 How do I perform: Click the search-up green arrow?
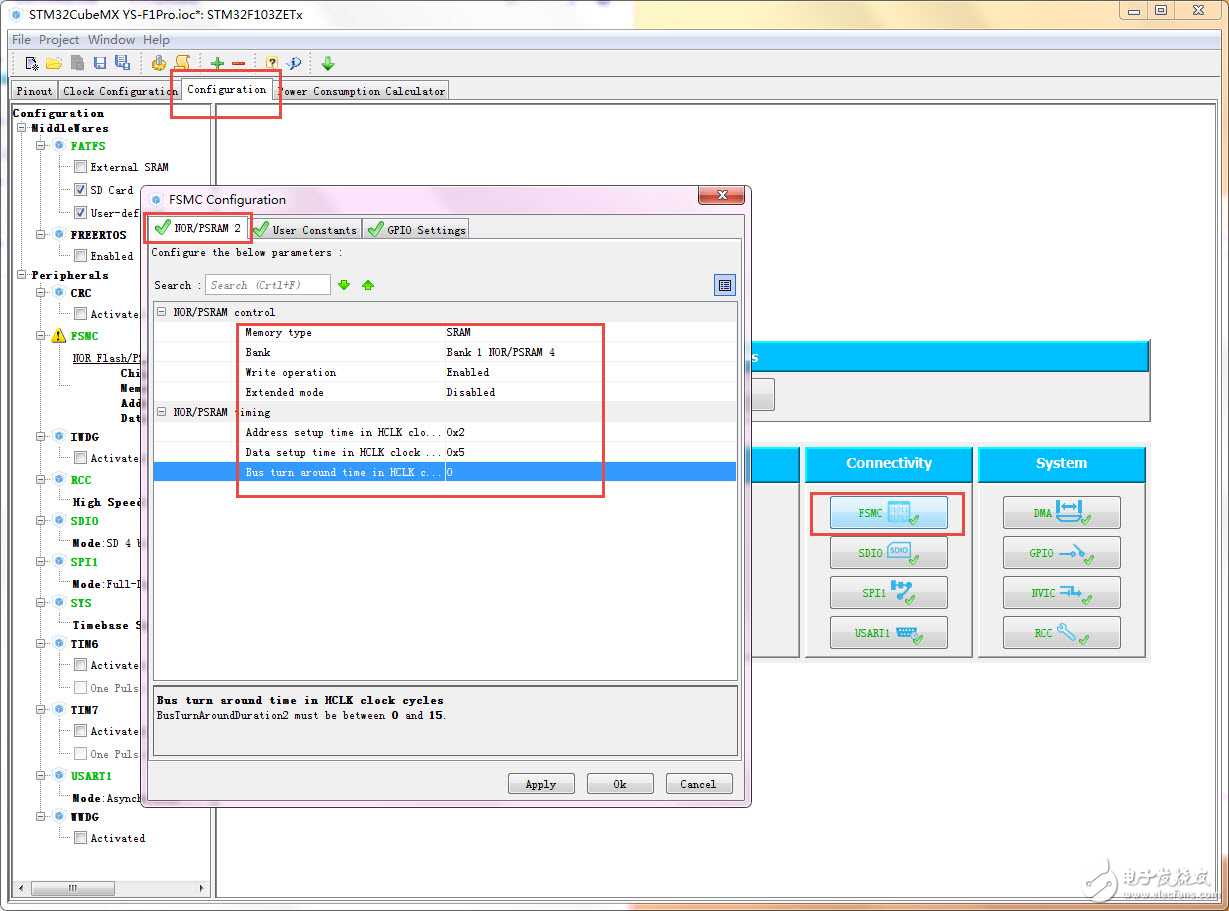[x=368, y=285]
